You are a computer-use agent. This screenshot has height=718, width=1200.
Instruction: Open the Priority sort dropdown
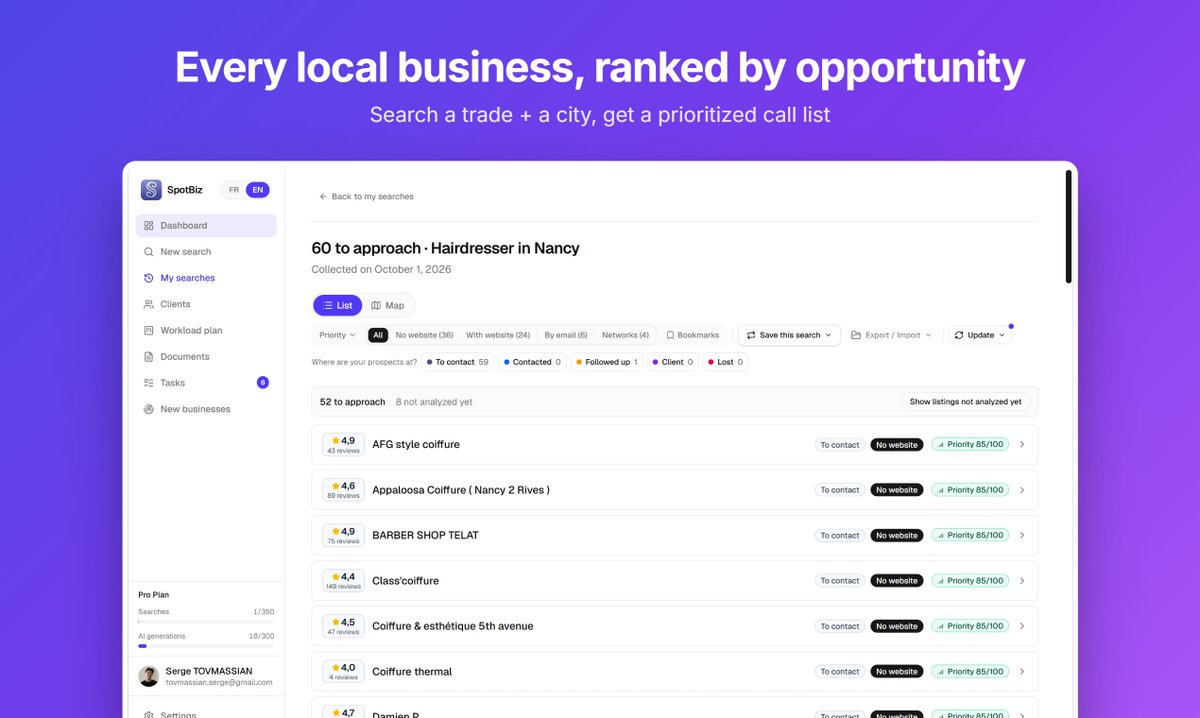[x=337, y=335]
